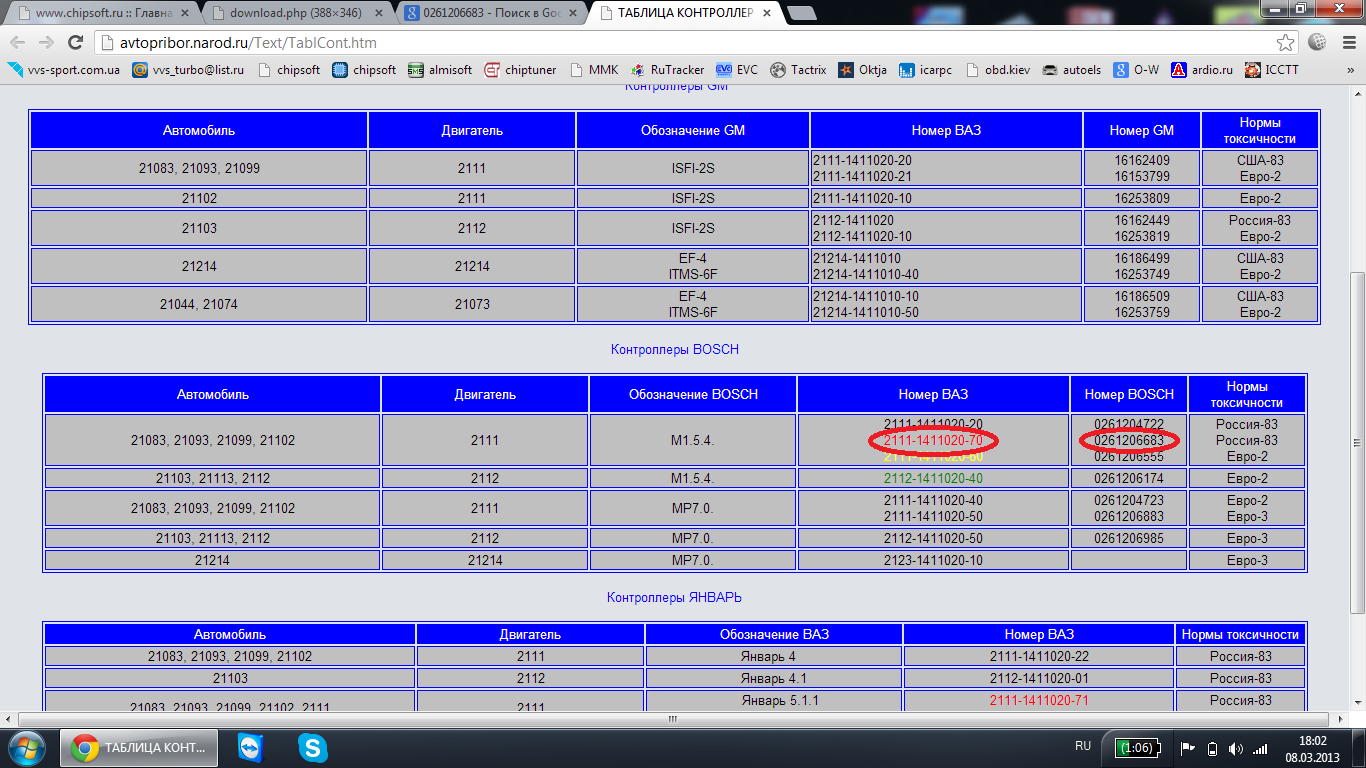Open the chiptuner bookmark
This screenshot has width=1366, height=768.
[x=523, y=70]
